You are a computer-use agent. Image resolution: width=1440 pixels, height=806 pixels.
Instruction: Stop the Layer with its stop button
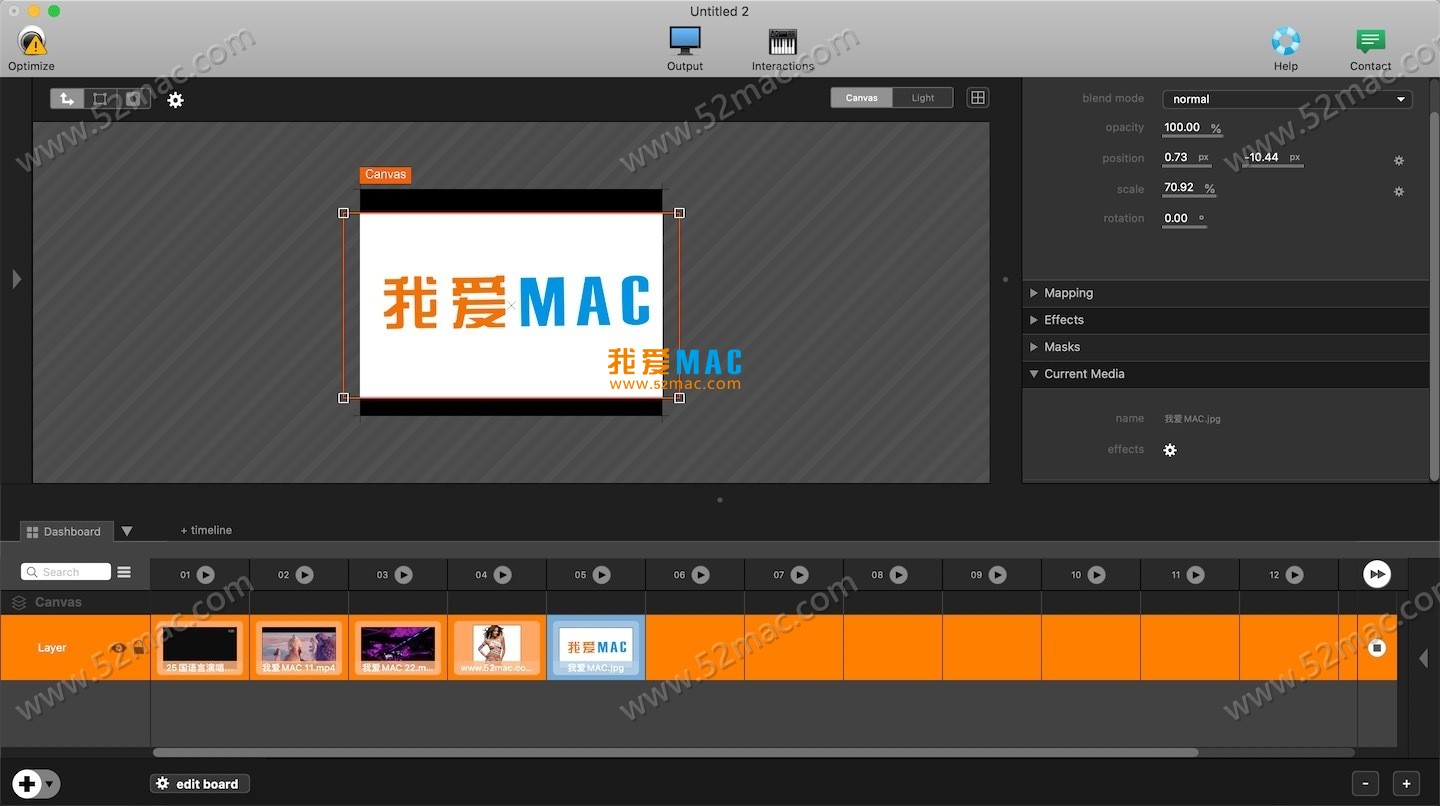pos(1377,648)
